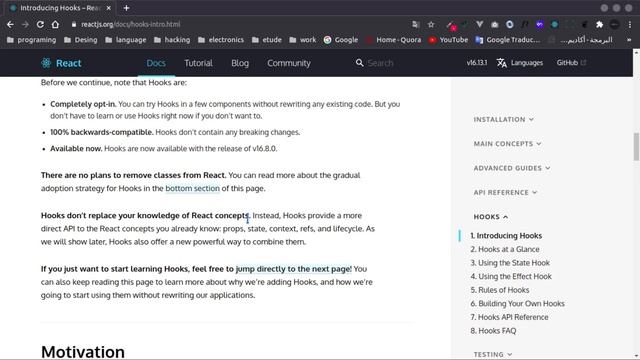Show more bookmarks overflow arrow
The height and width of the screenshot is (360, 640).
629,40
